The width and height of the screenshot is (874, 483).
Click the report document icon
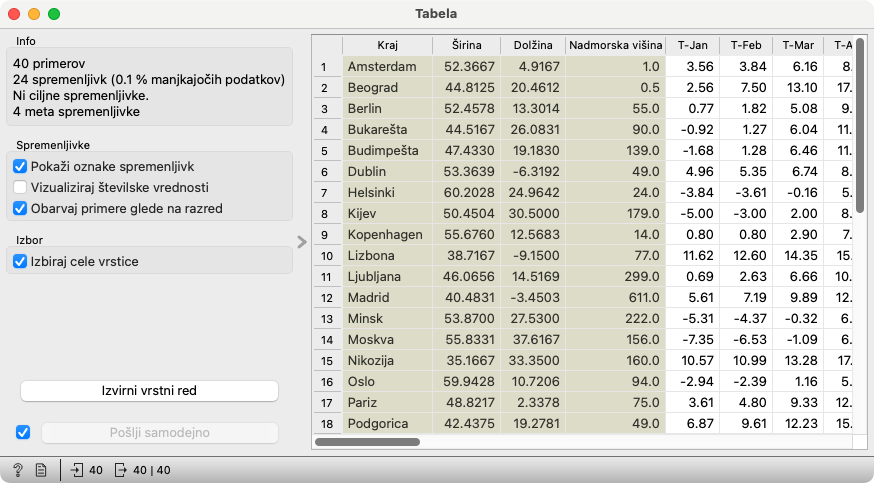41,469
